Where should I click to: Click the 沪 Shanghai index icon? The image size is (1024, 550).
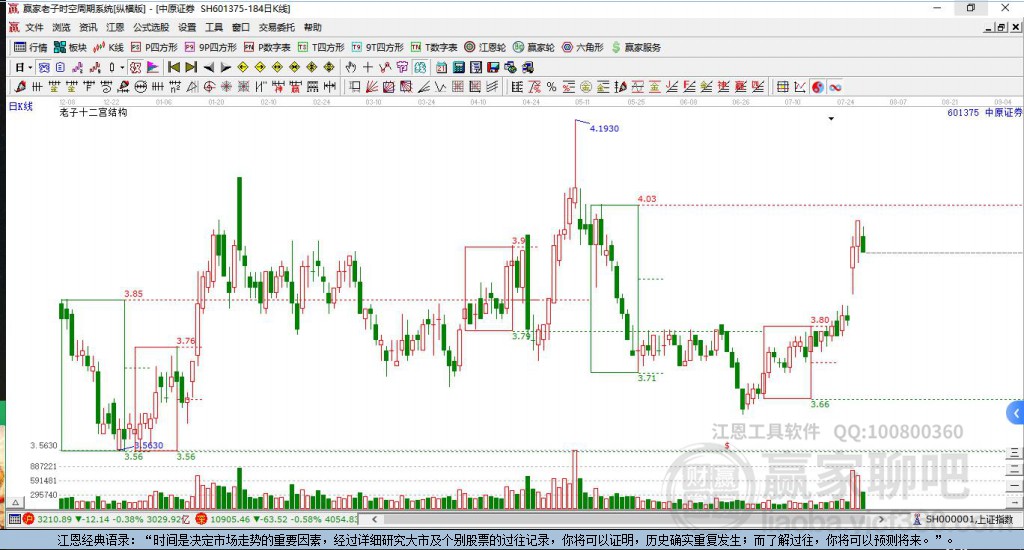pyautogui.click(x=29, y=519)
